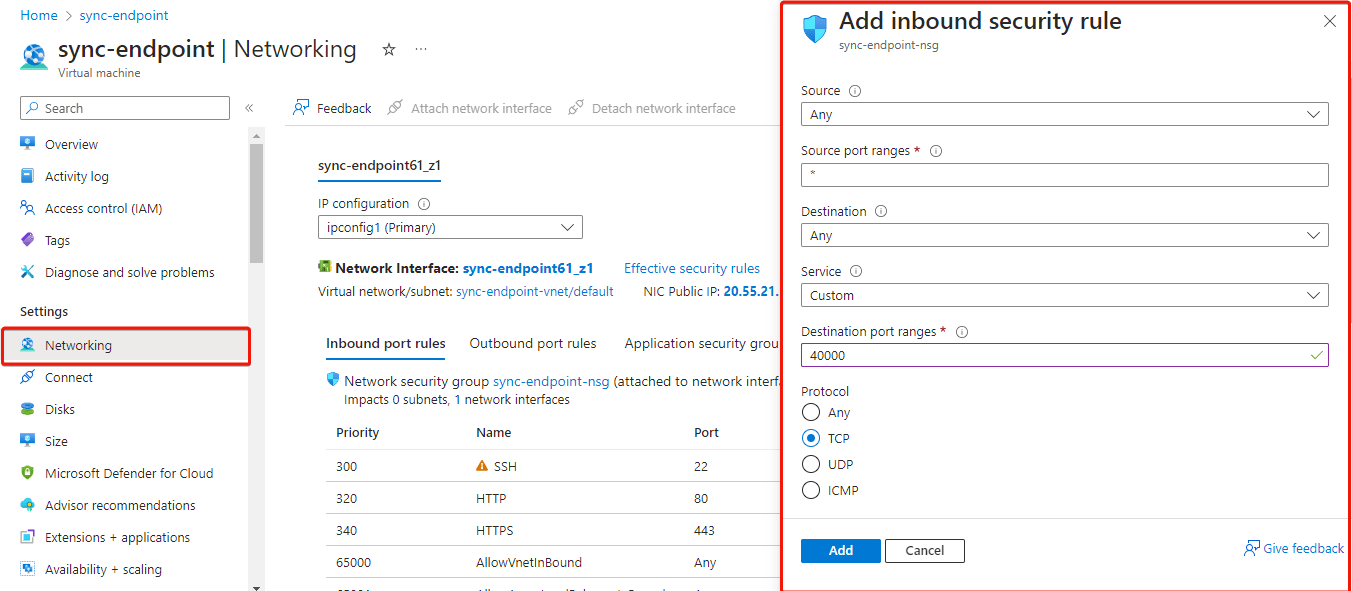This screenshot has height=591, width=1352.
Task: Click the Priority column header
Action: tap(358, 433)
